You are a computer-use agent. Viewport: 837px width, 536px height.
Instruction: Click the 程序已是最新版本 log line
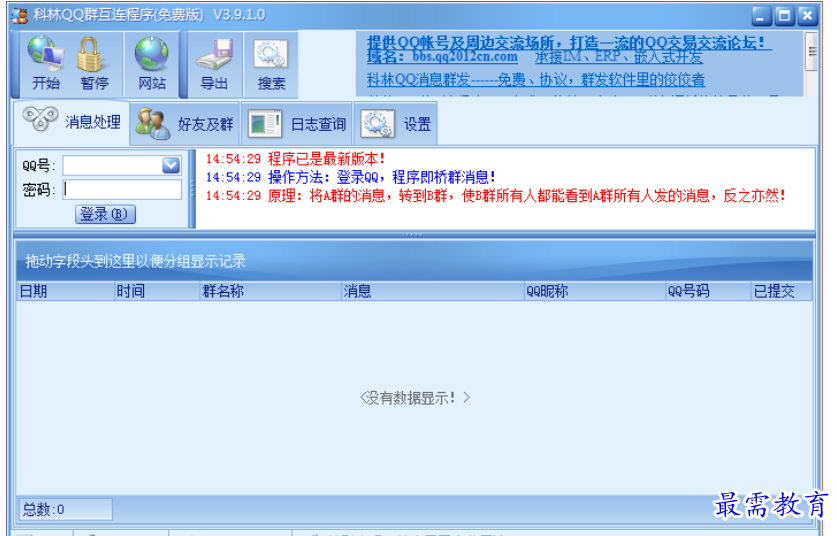tap(295, 159)
